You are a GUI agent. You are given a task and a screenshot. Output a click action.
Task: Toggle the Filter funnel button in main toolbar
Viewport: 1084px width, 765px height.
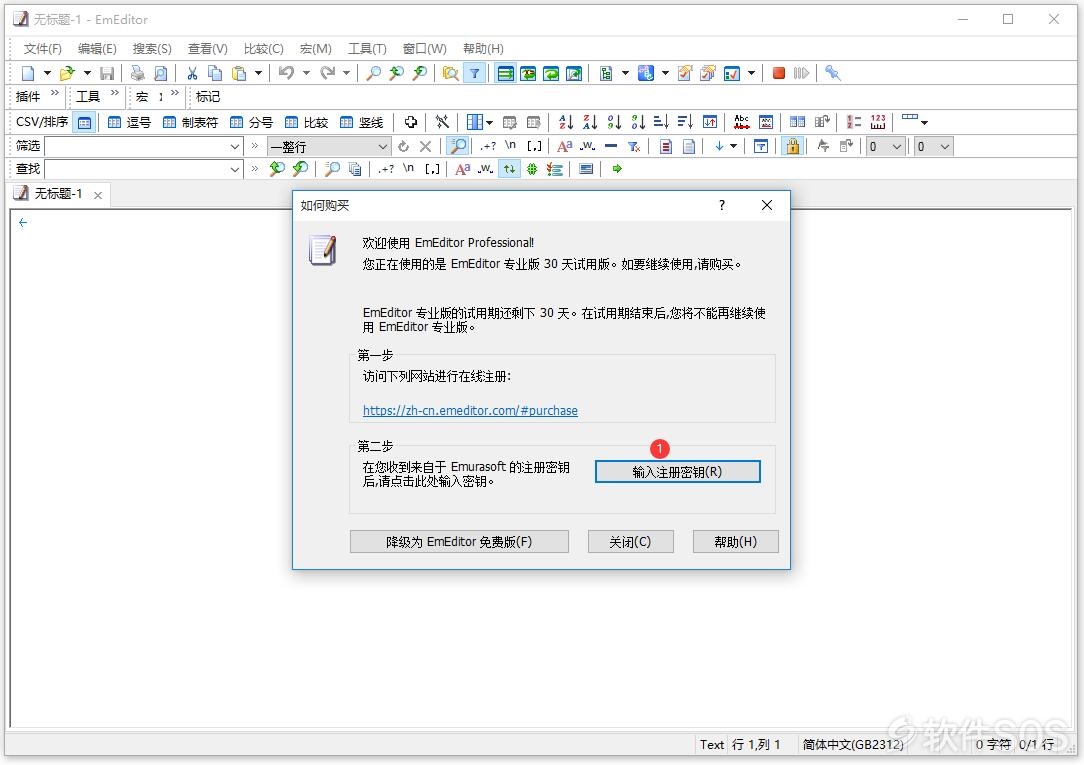click(x=474, y=73)
